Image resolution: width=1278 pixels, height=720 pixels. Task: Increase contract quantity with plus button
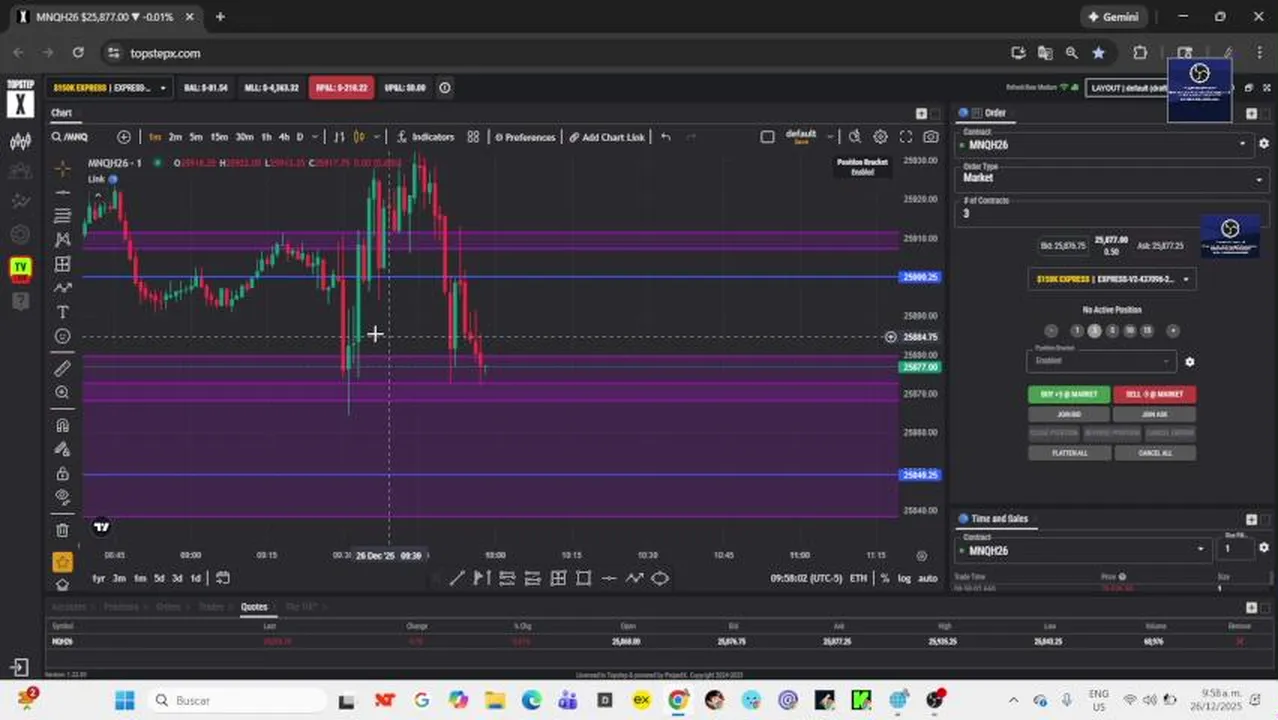coord(1172,331)
